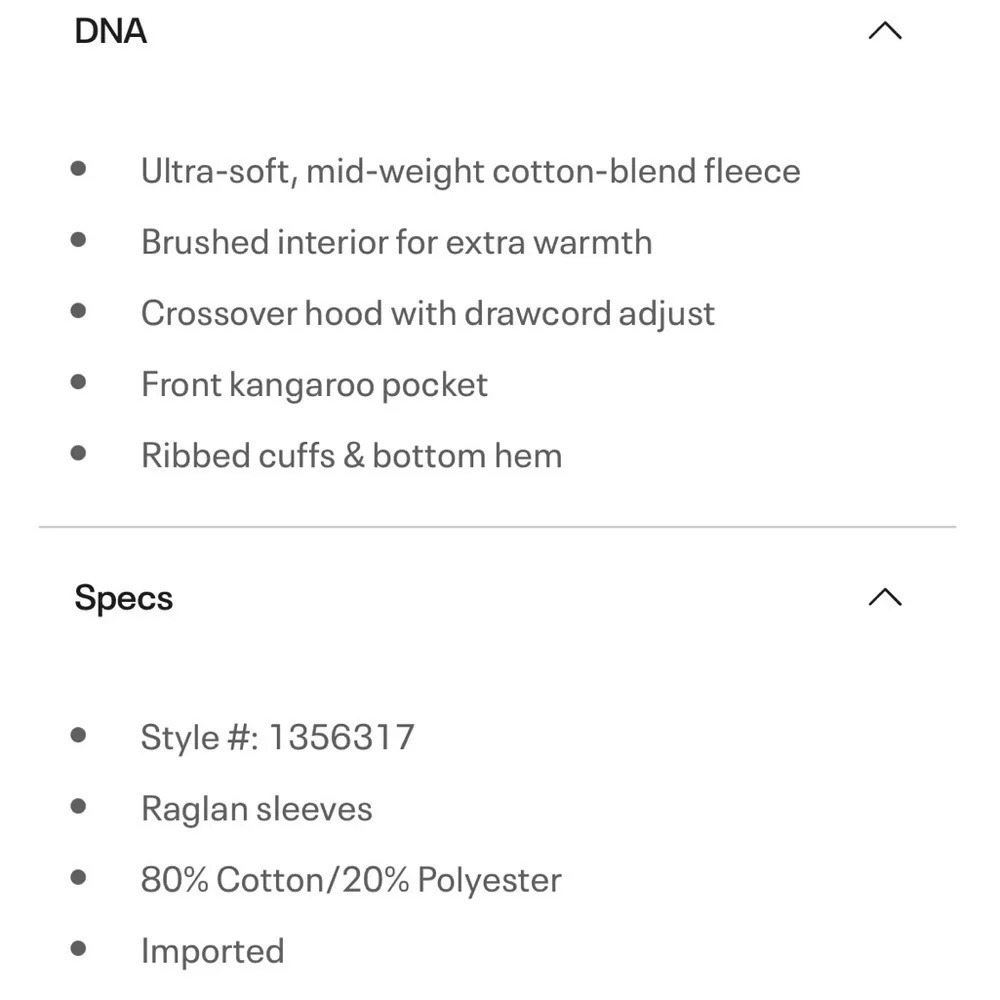The width and height of the screenshot is (1000, 1000).
Task: Select the brushed interior for extra warmth text
Action: click(397, 242)
